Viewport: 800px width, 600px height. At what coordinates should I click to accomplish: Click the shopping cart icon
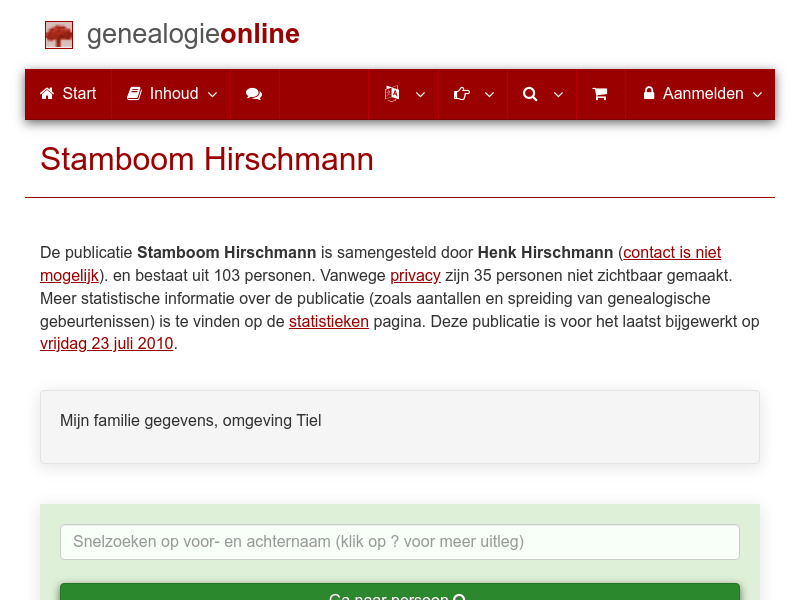point(600,93)
